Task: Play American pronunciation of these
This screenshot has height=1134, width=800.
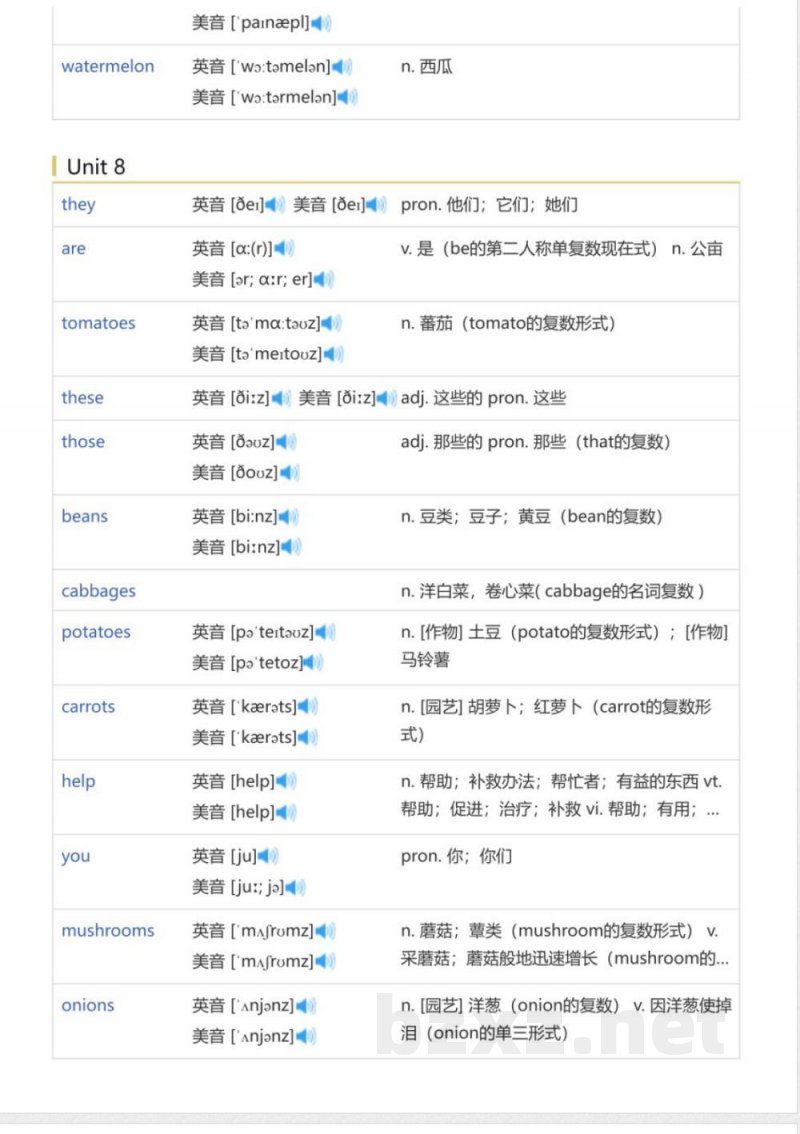Action: [387, 398]
